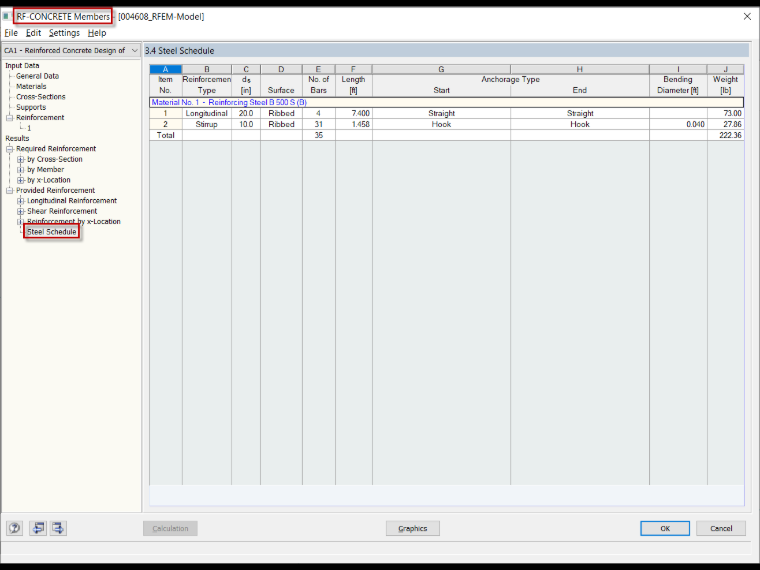Viewport: 760px width, 570px height.
Task: Click the Hook end anchorage cell
Action: tap(580, 125)
